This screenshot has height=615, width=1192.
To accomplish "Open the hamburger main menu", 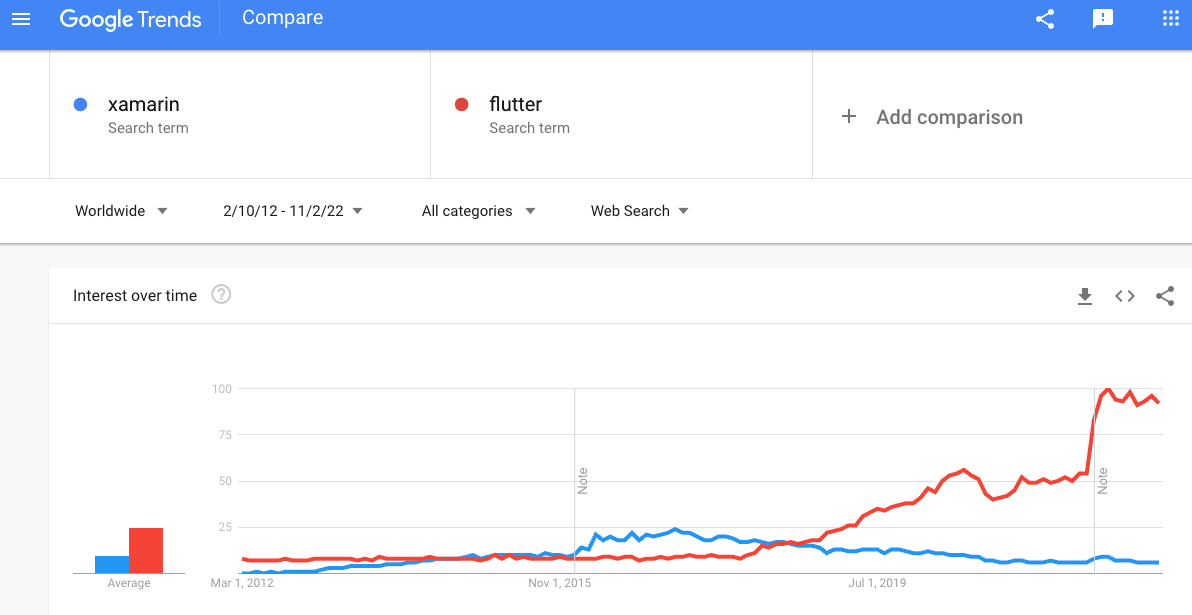I will point(21,19).
